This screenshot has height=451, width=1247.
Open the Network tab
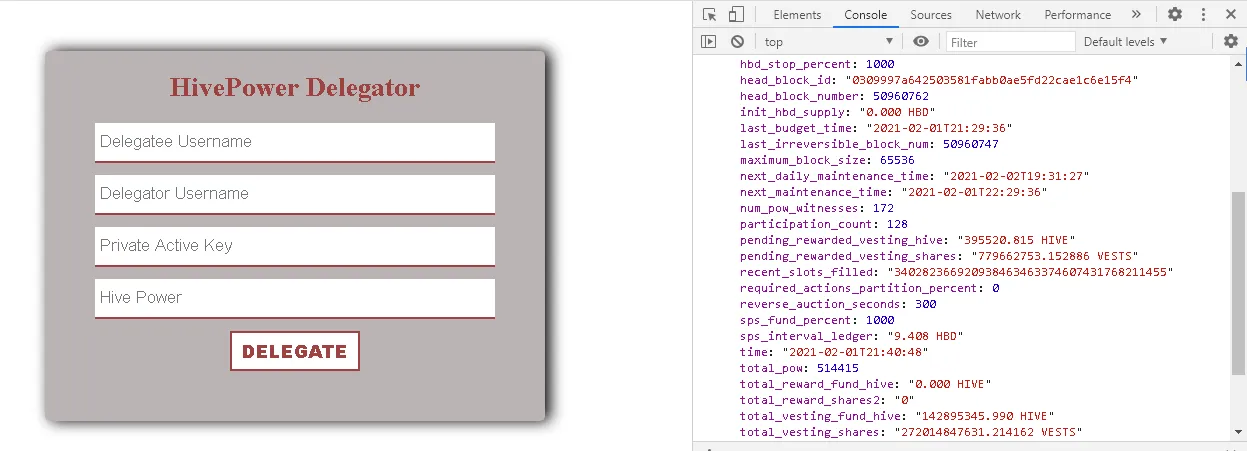coord(998,14)
